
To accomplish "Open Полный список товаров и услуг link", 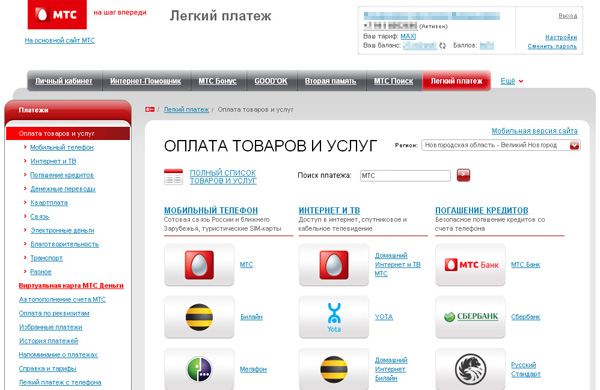I will [x=223, y=177].
